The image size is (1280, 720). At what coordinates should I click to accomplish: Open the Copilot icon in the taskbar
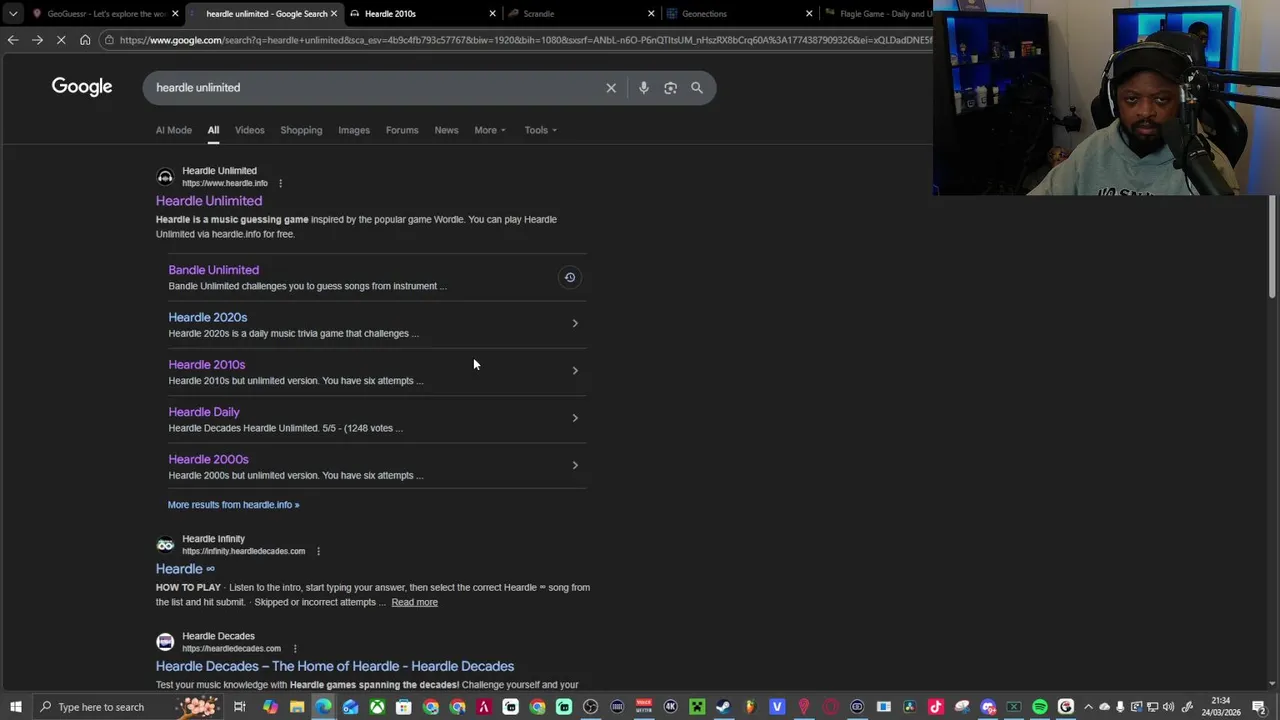point(270,707)
